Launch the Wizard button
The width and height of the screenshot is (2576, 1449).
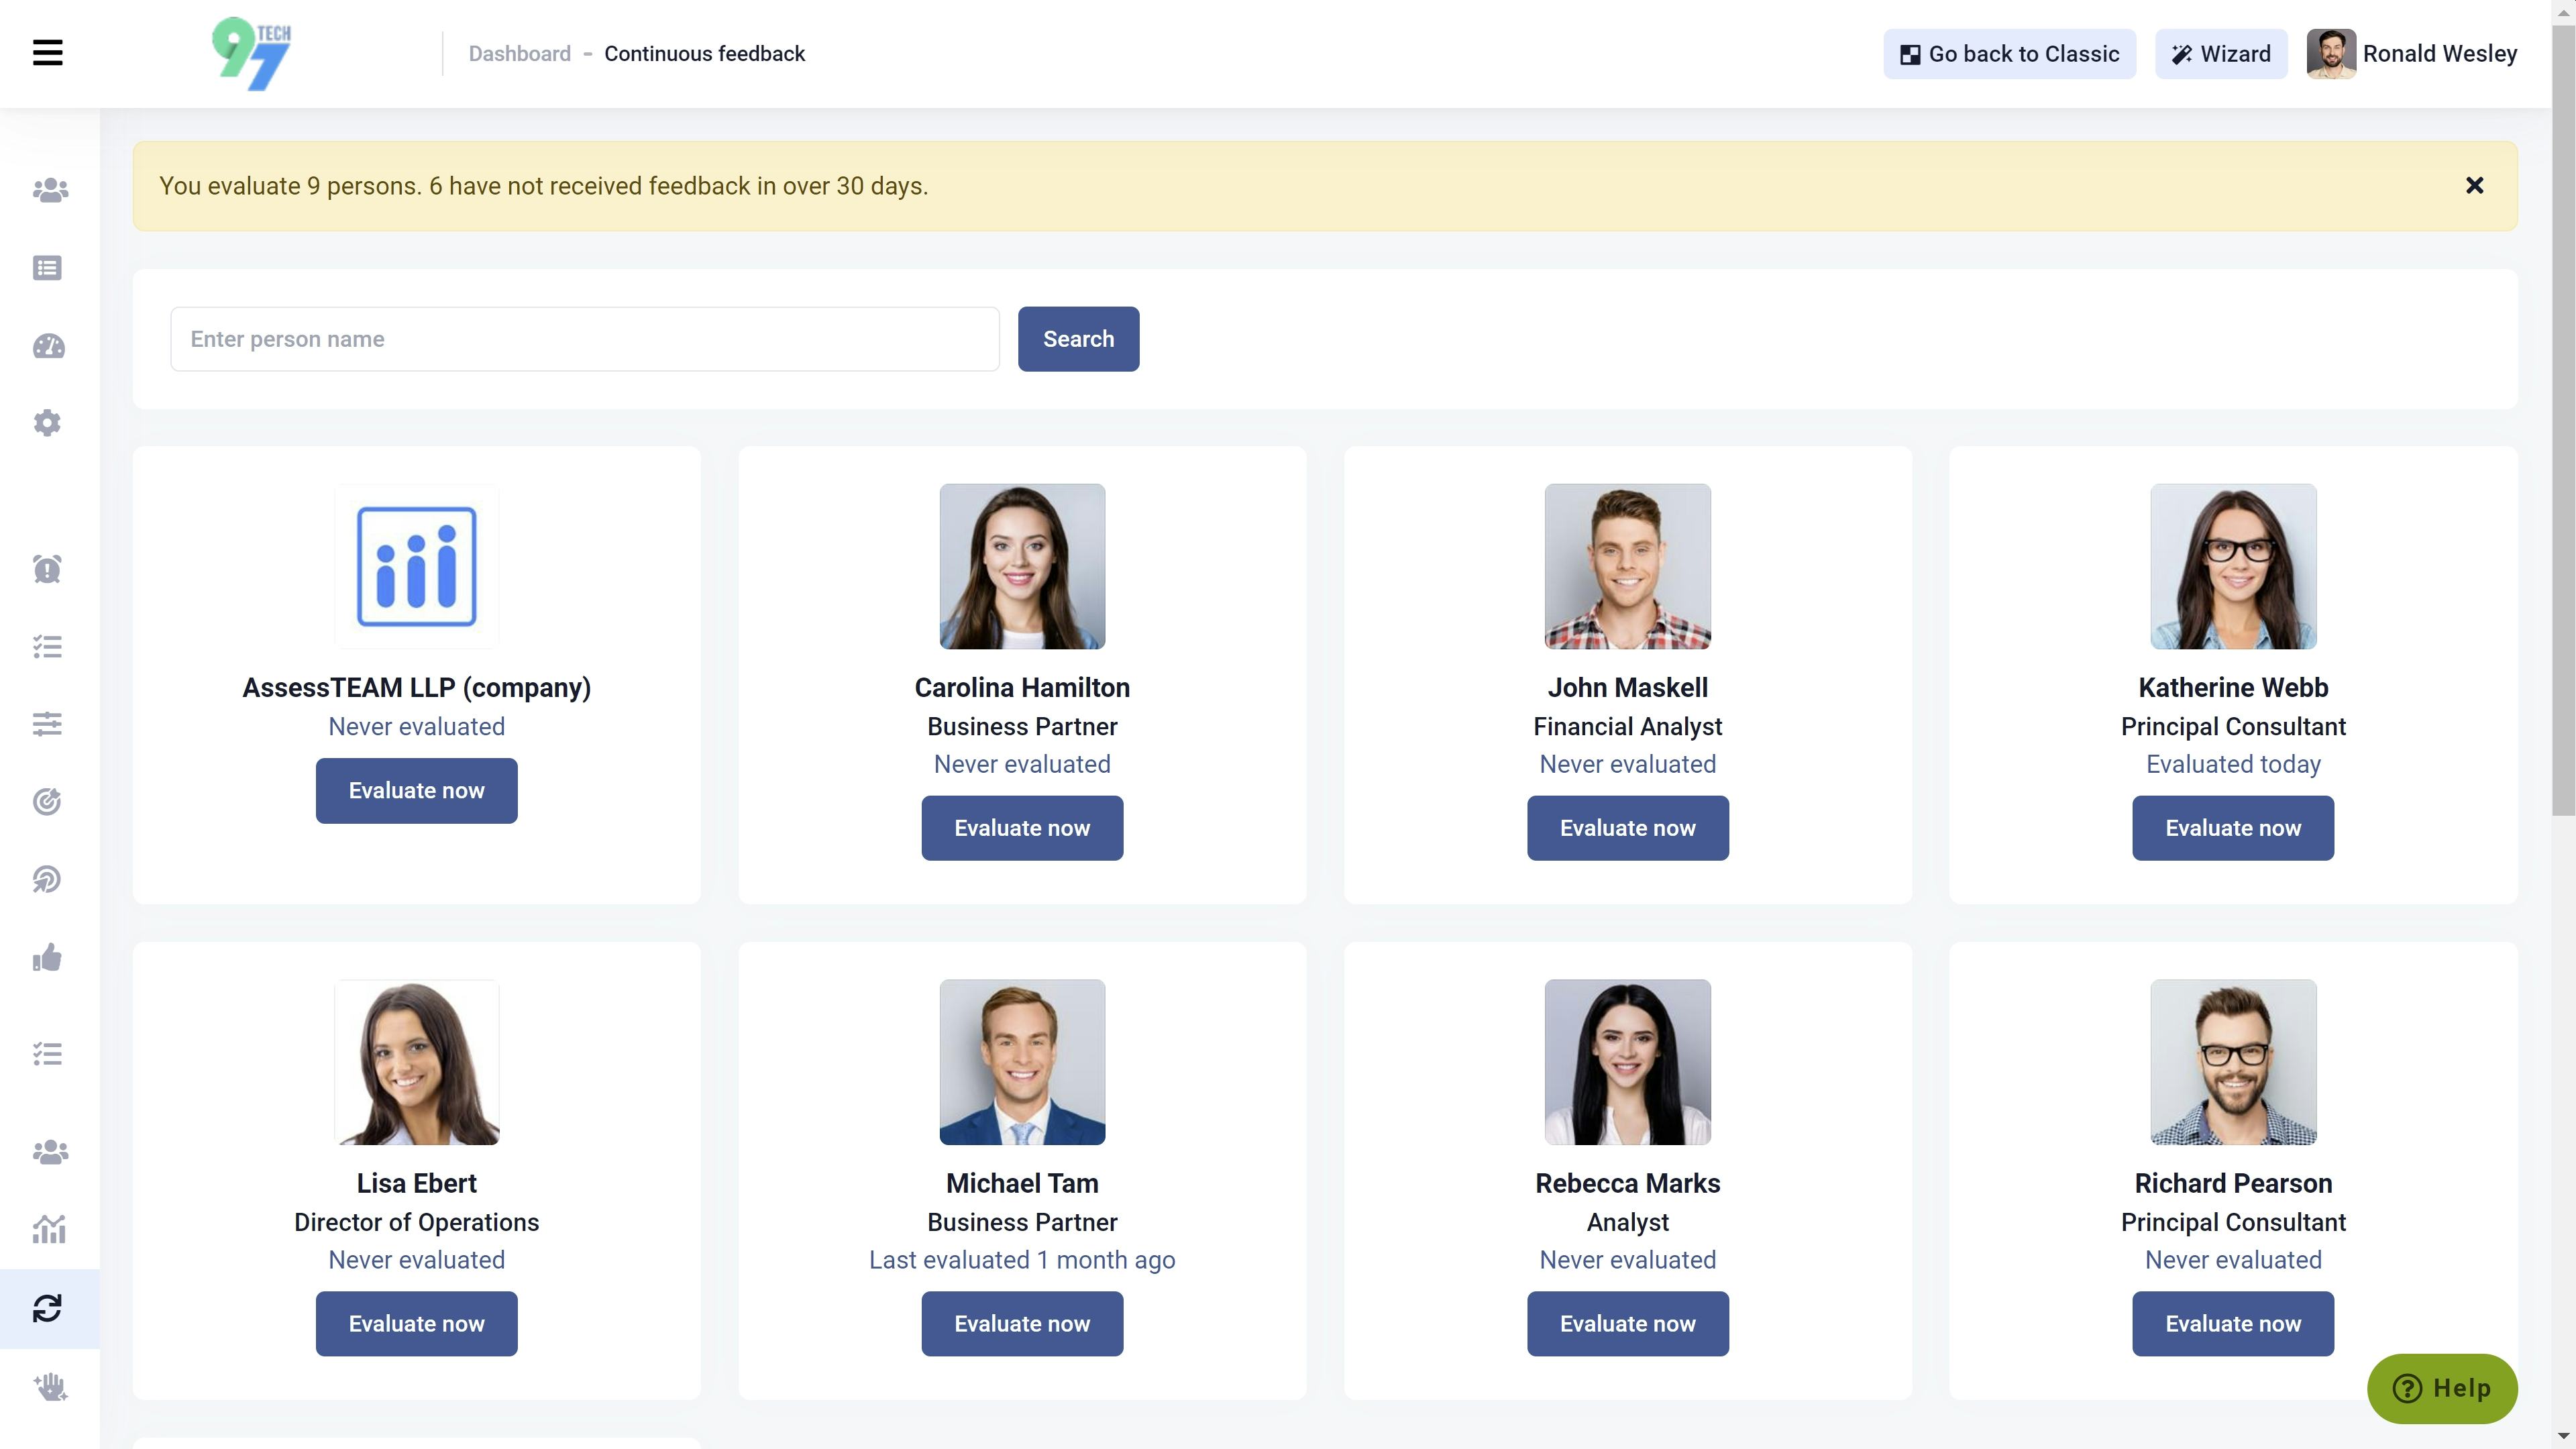click(2220, 54)
